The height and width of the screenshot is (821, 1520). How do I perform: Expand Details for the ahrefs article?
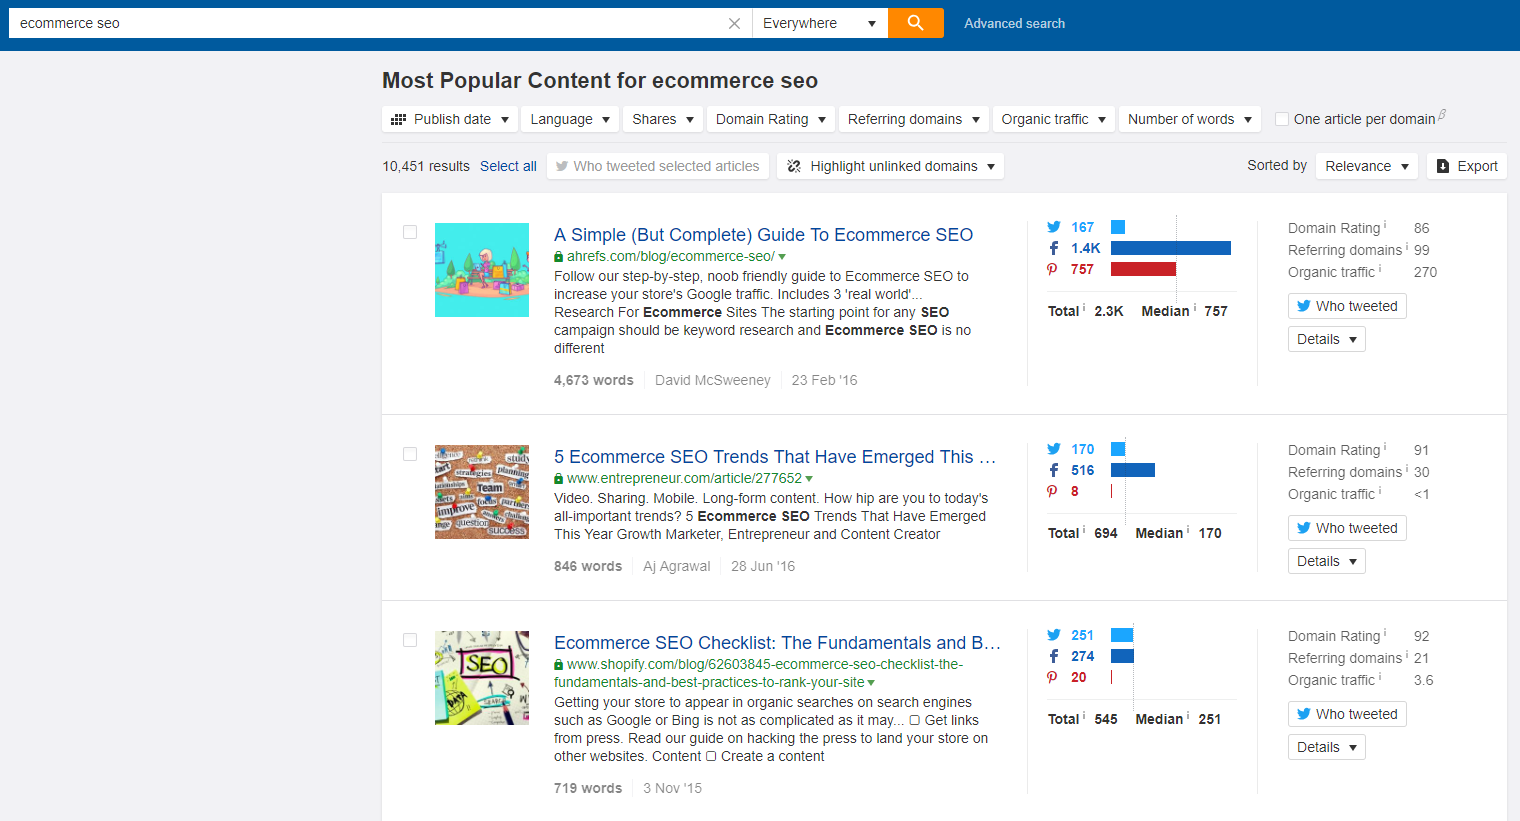tap(1327, 339)
